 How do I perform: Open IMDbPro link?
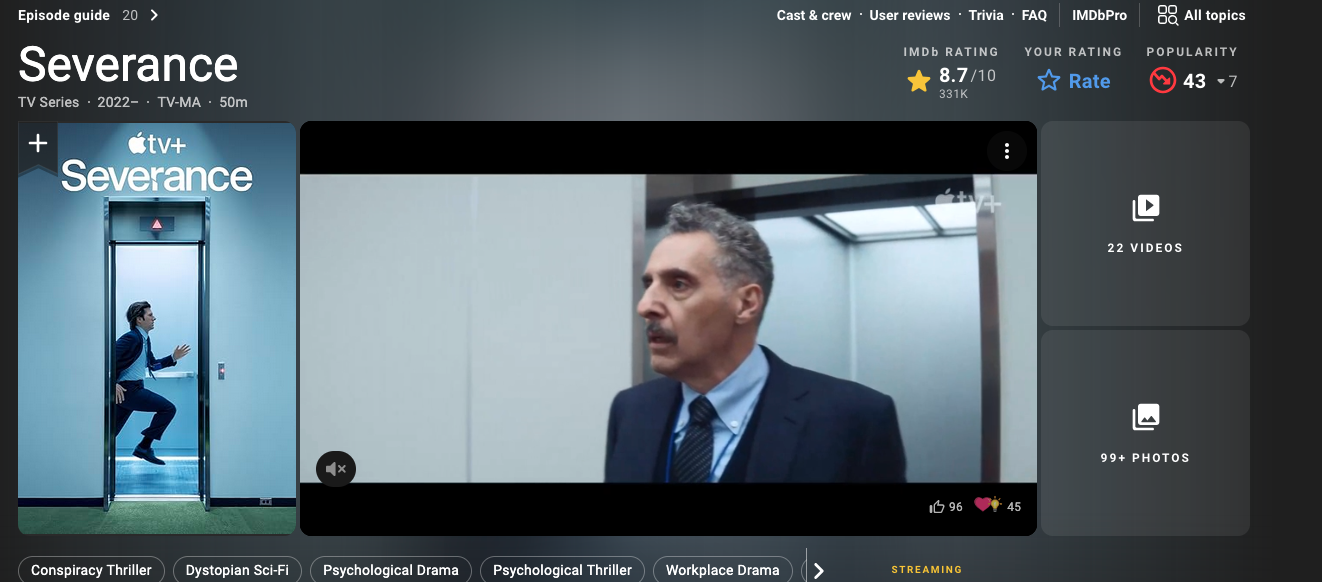tap(1099, 15)
